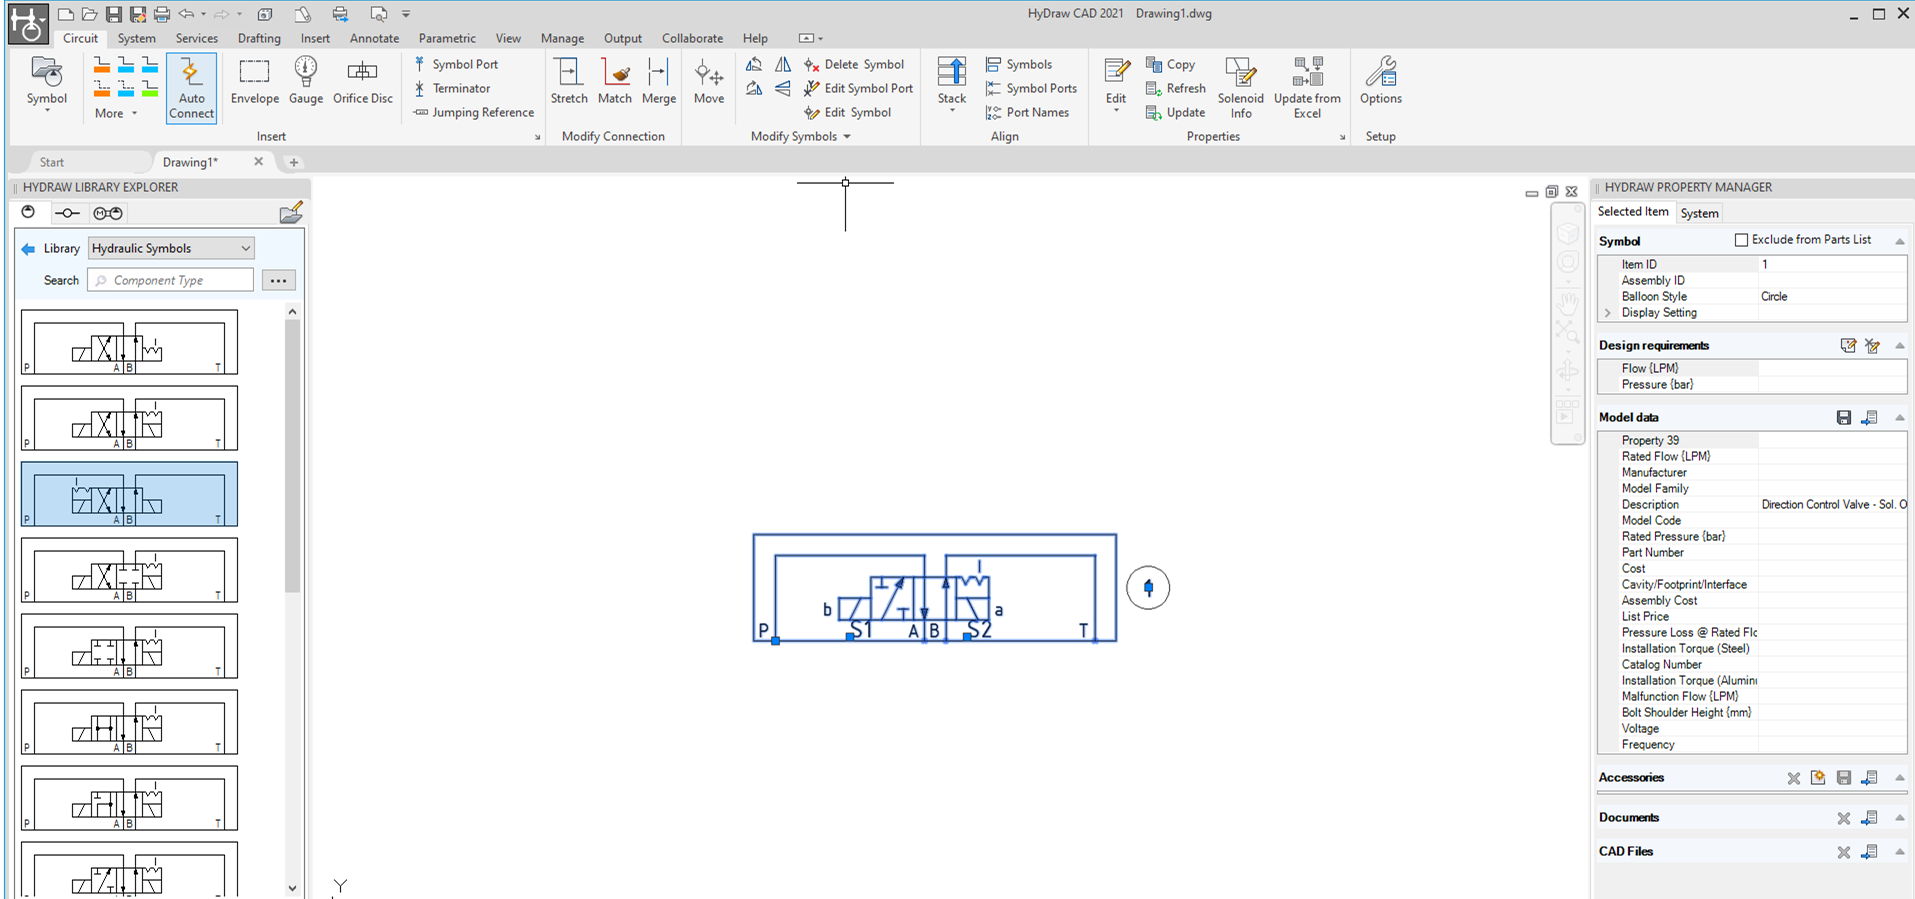This screenshot has width=1915, height=899.
Task: Activate the Stretch connection tool
Action: (x=568, y=82)
